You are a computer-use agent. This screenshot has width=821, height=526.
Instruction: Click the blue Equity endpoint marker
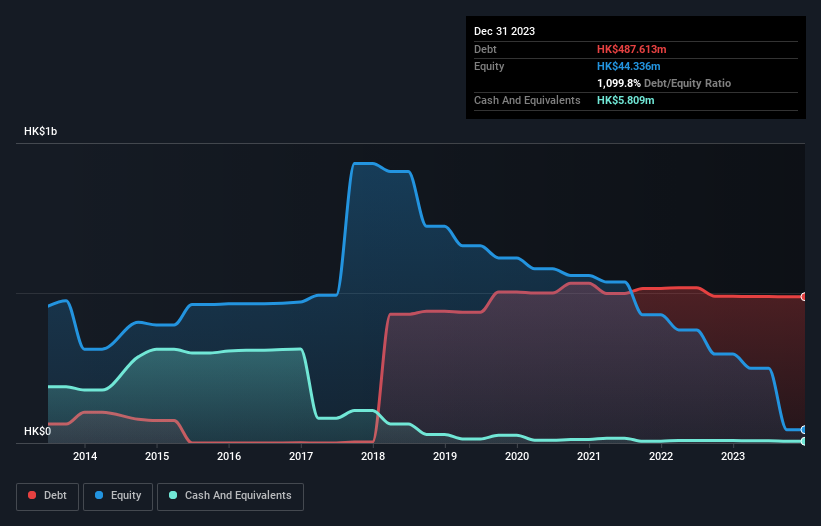point(804,430)
